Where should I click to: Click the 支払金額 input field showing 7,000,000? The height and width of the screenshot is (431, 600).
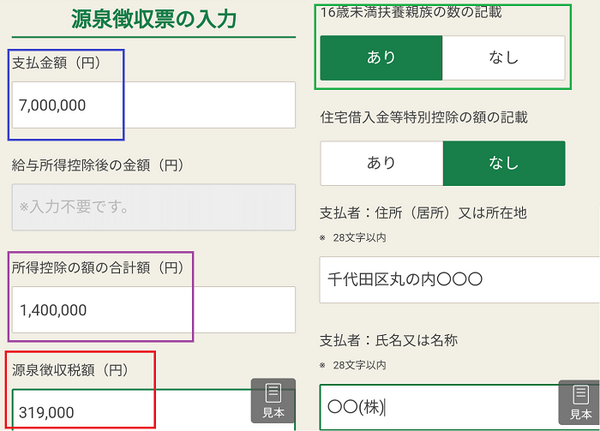pyautogui.click(x=154, y=105)
